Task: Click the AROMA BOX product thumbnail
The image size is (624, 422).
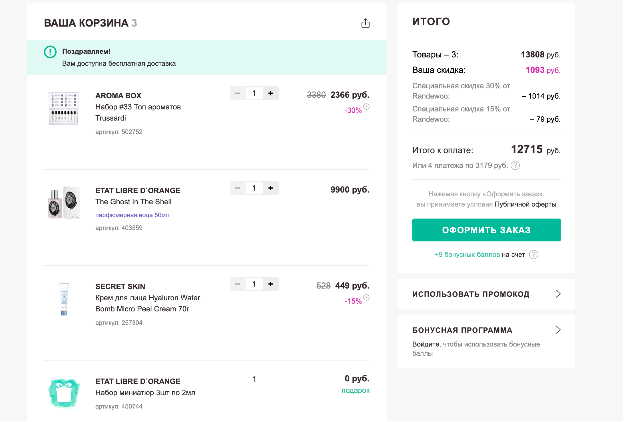Action: tap(63, 108)
